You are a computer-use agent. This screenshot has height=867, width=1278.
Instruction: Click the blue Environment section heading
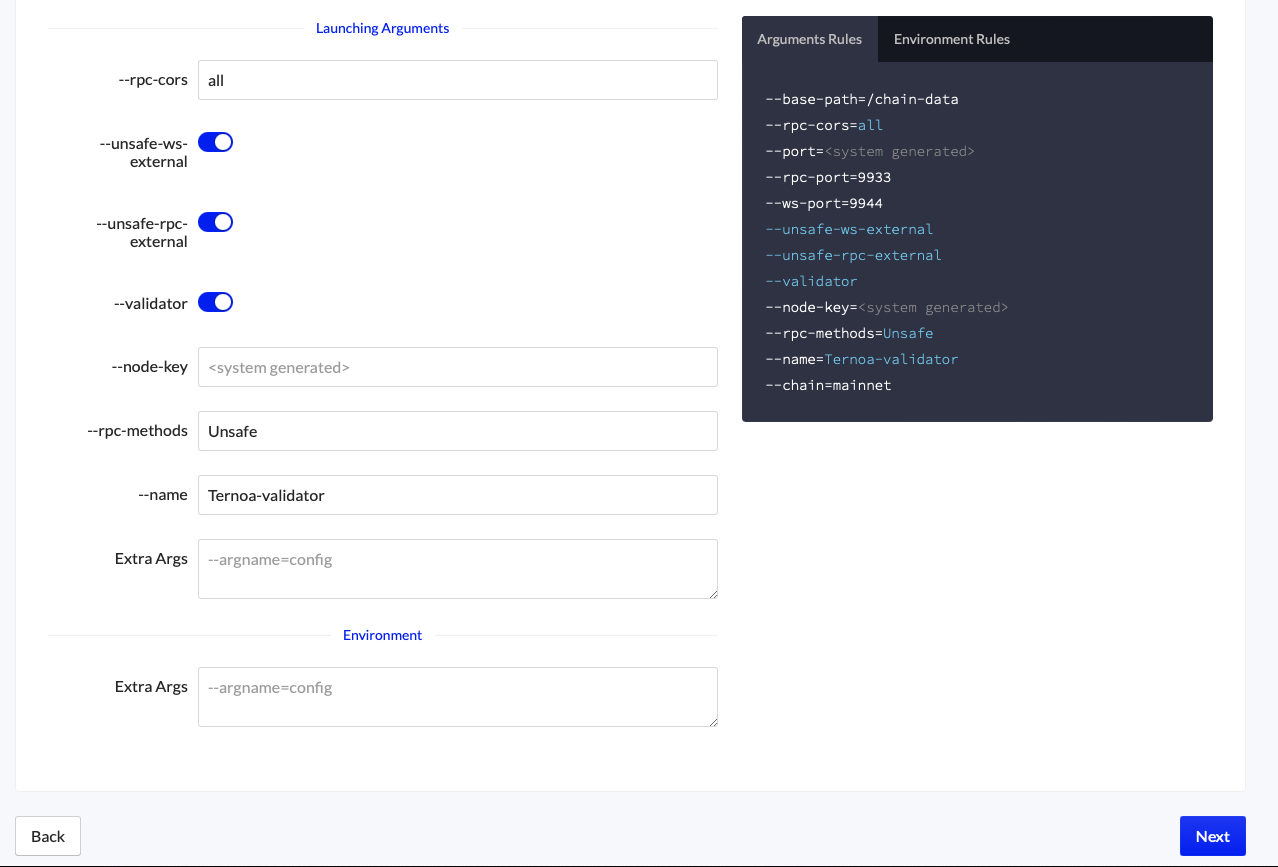click(x=382, y=635)
